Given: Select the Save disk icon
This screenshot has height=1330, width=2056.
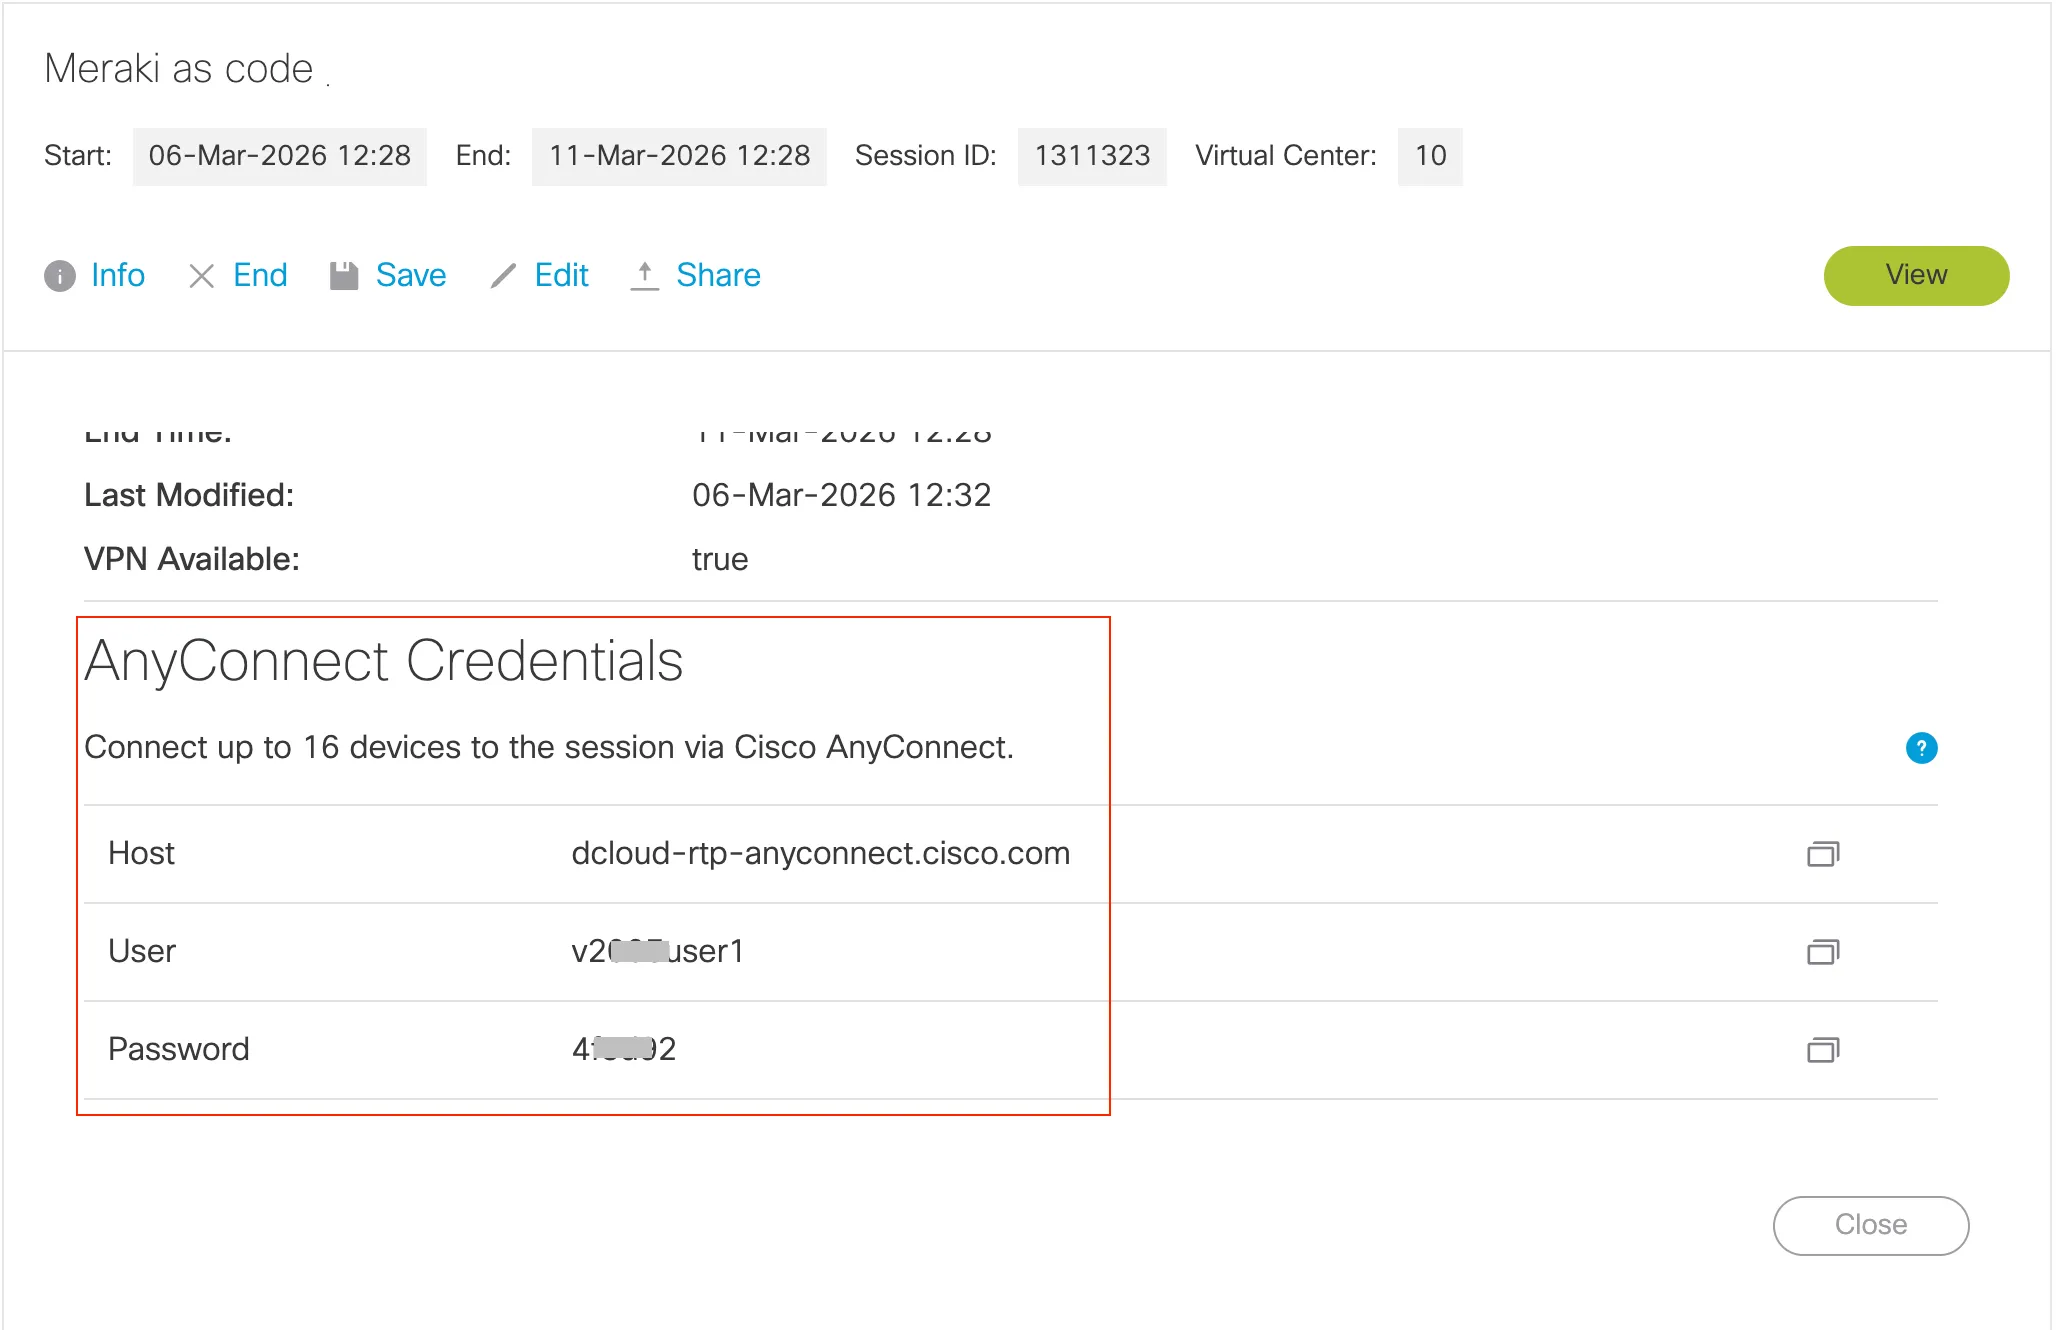Looking at the screenshot, I should pyautogui.click(x=343, y=274).
